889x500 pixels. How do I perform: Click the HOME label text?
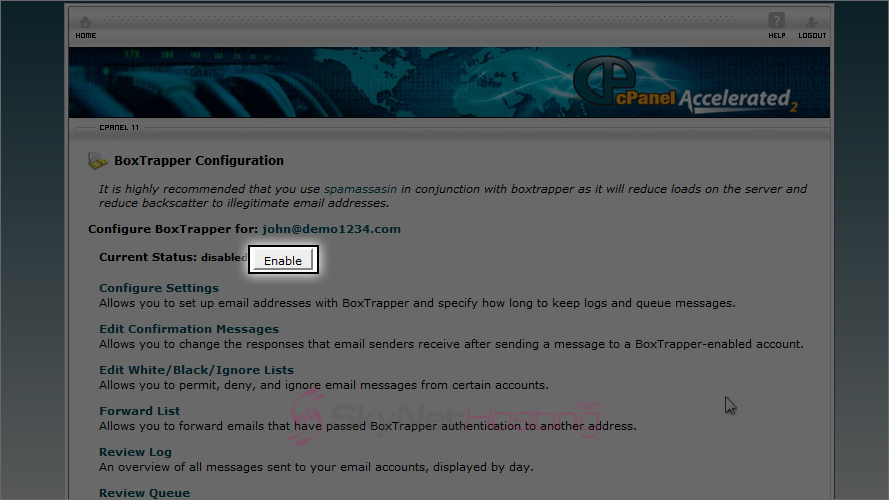coord(86,36)
